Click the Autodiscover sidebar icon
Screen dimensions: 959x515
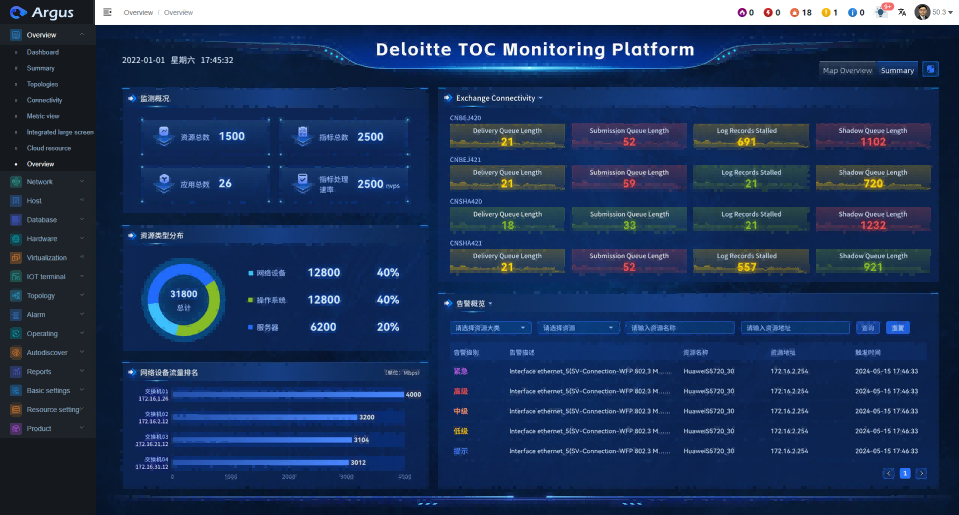coord(16,352)
